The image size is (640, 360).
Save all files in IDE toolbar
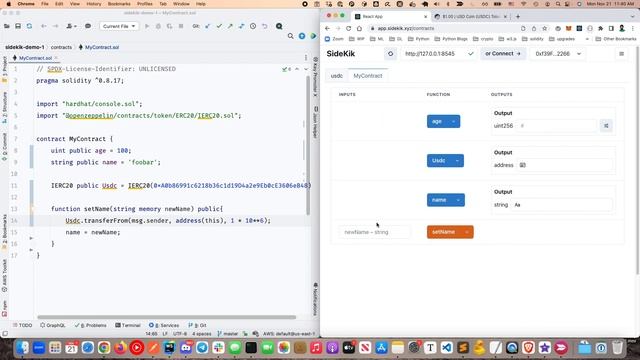[x=18, y=26]
